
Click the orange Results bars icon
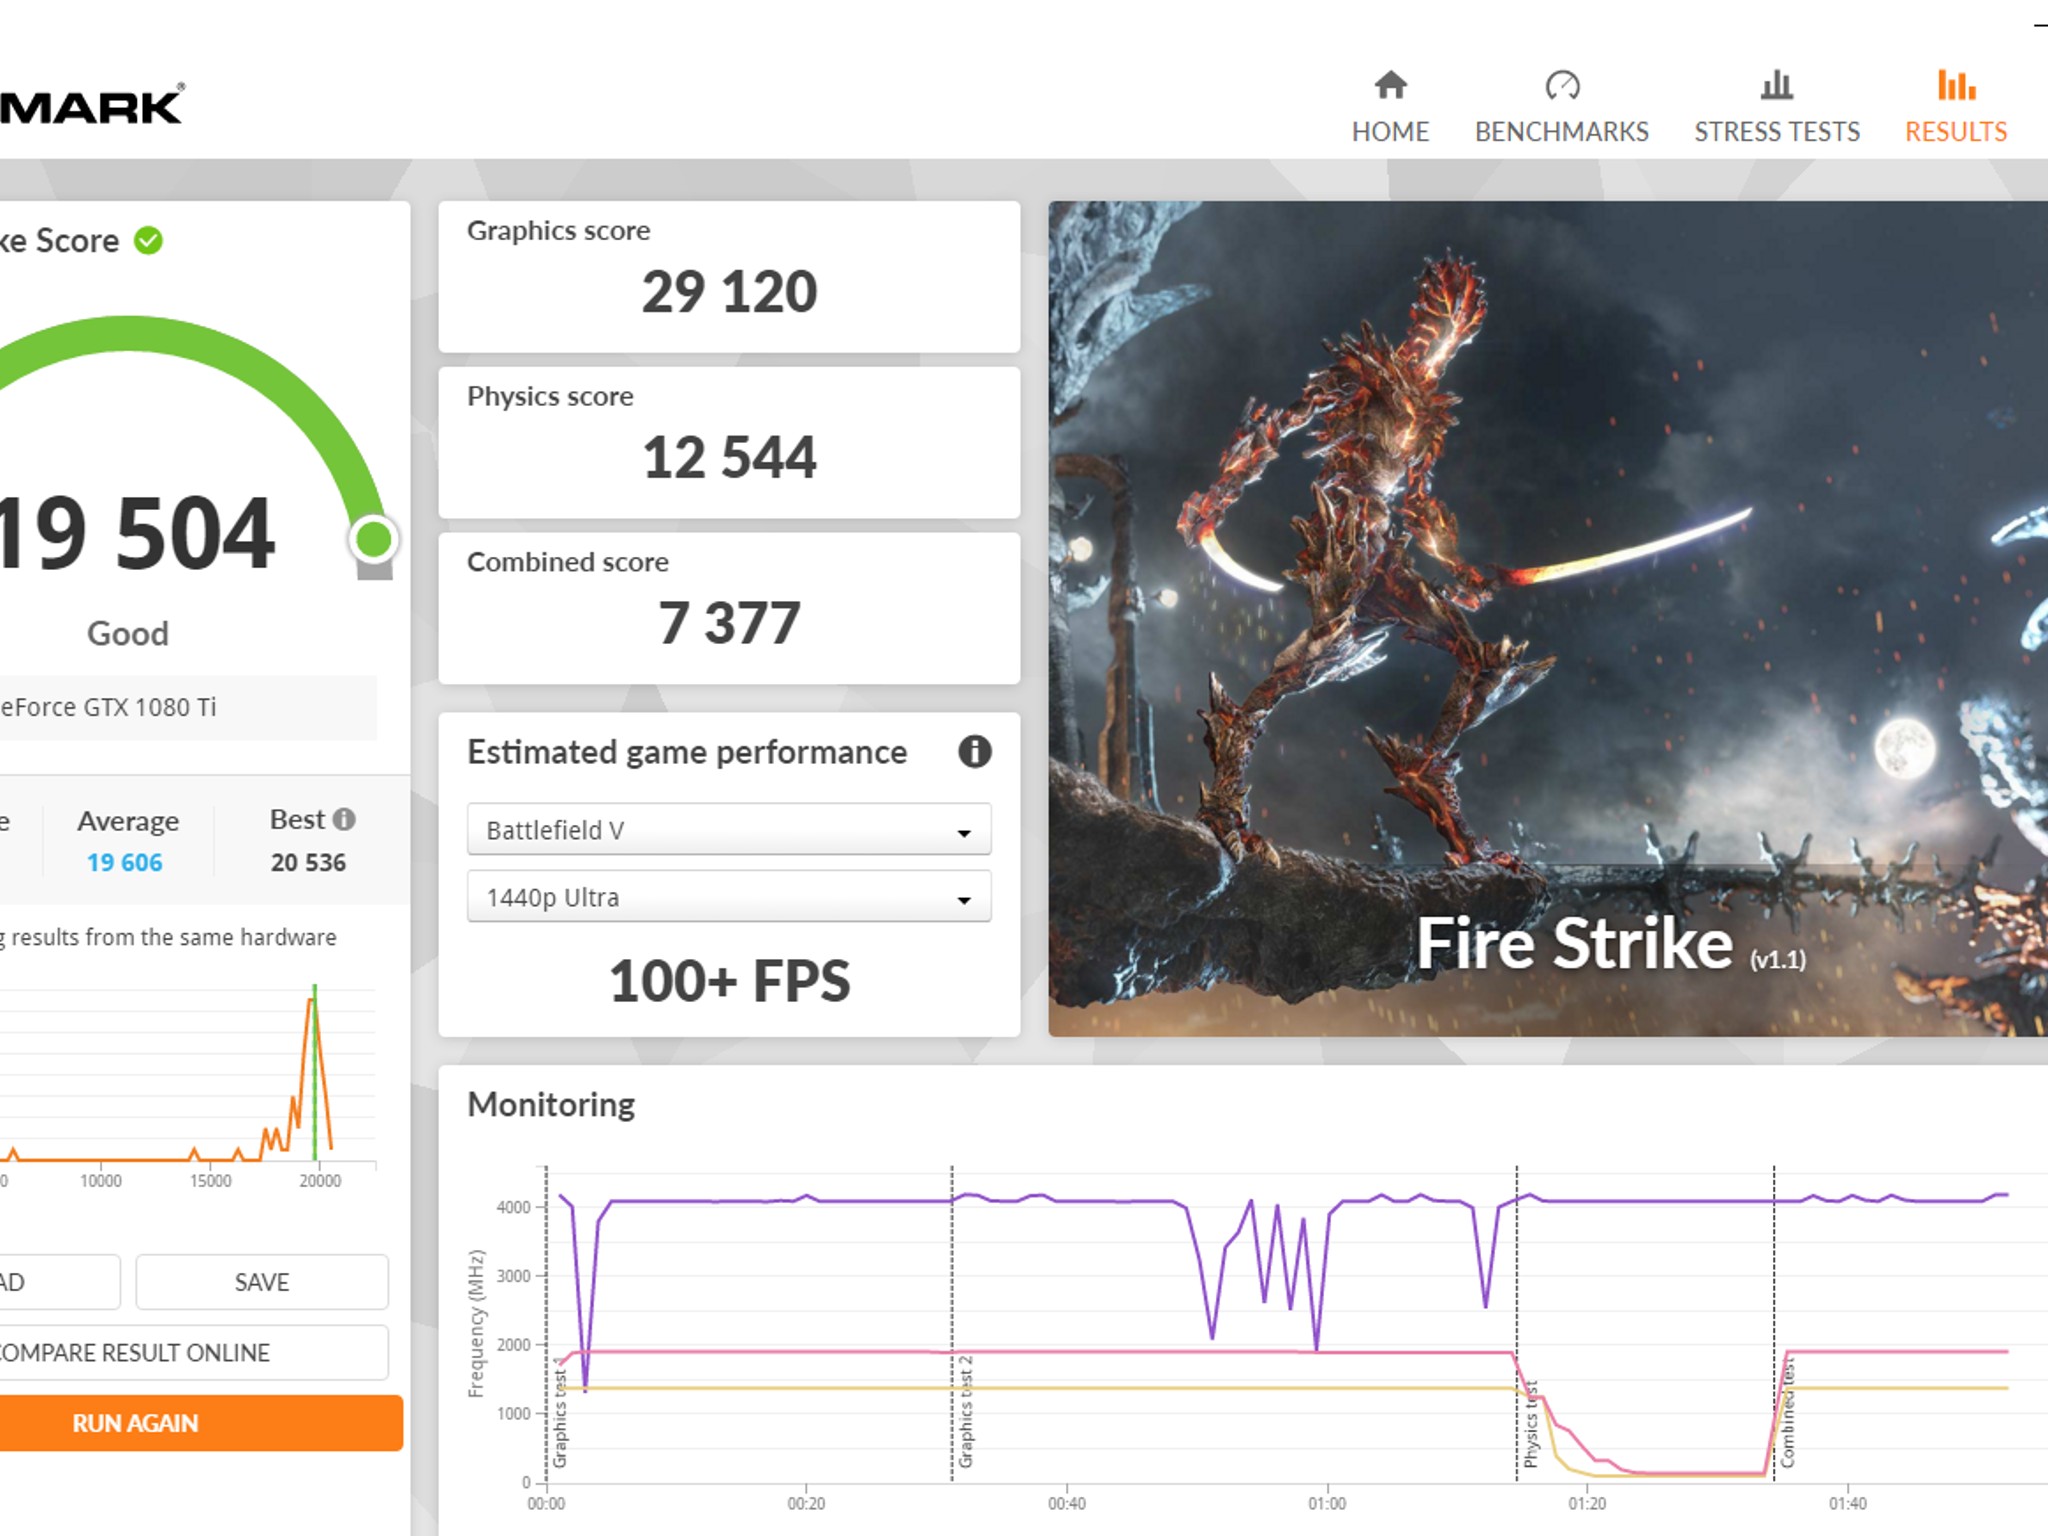(1955, 86)
